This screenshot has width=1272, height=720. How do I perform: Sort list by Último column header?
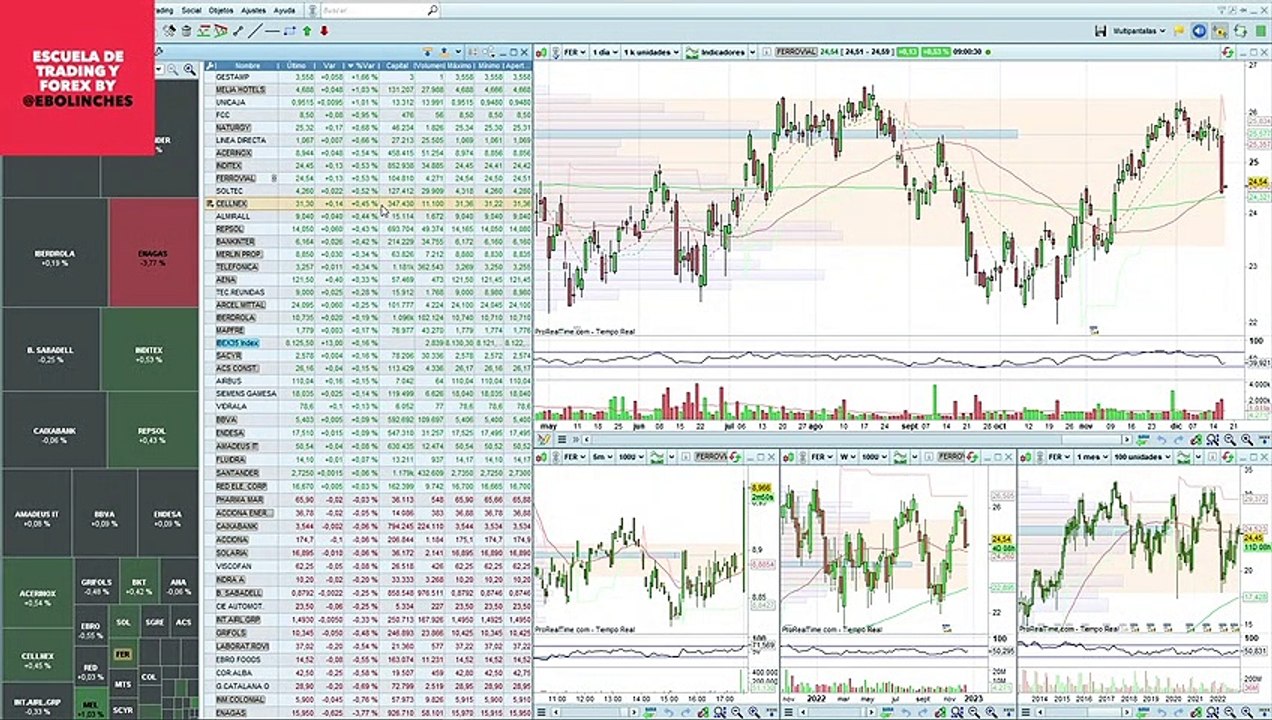click(x=296, y=66)
